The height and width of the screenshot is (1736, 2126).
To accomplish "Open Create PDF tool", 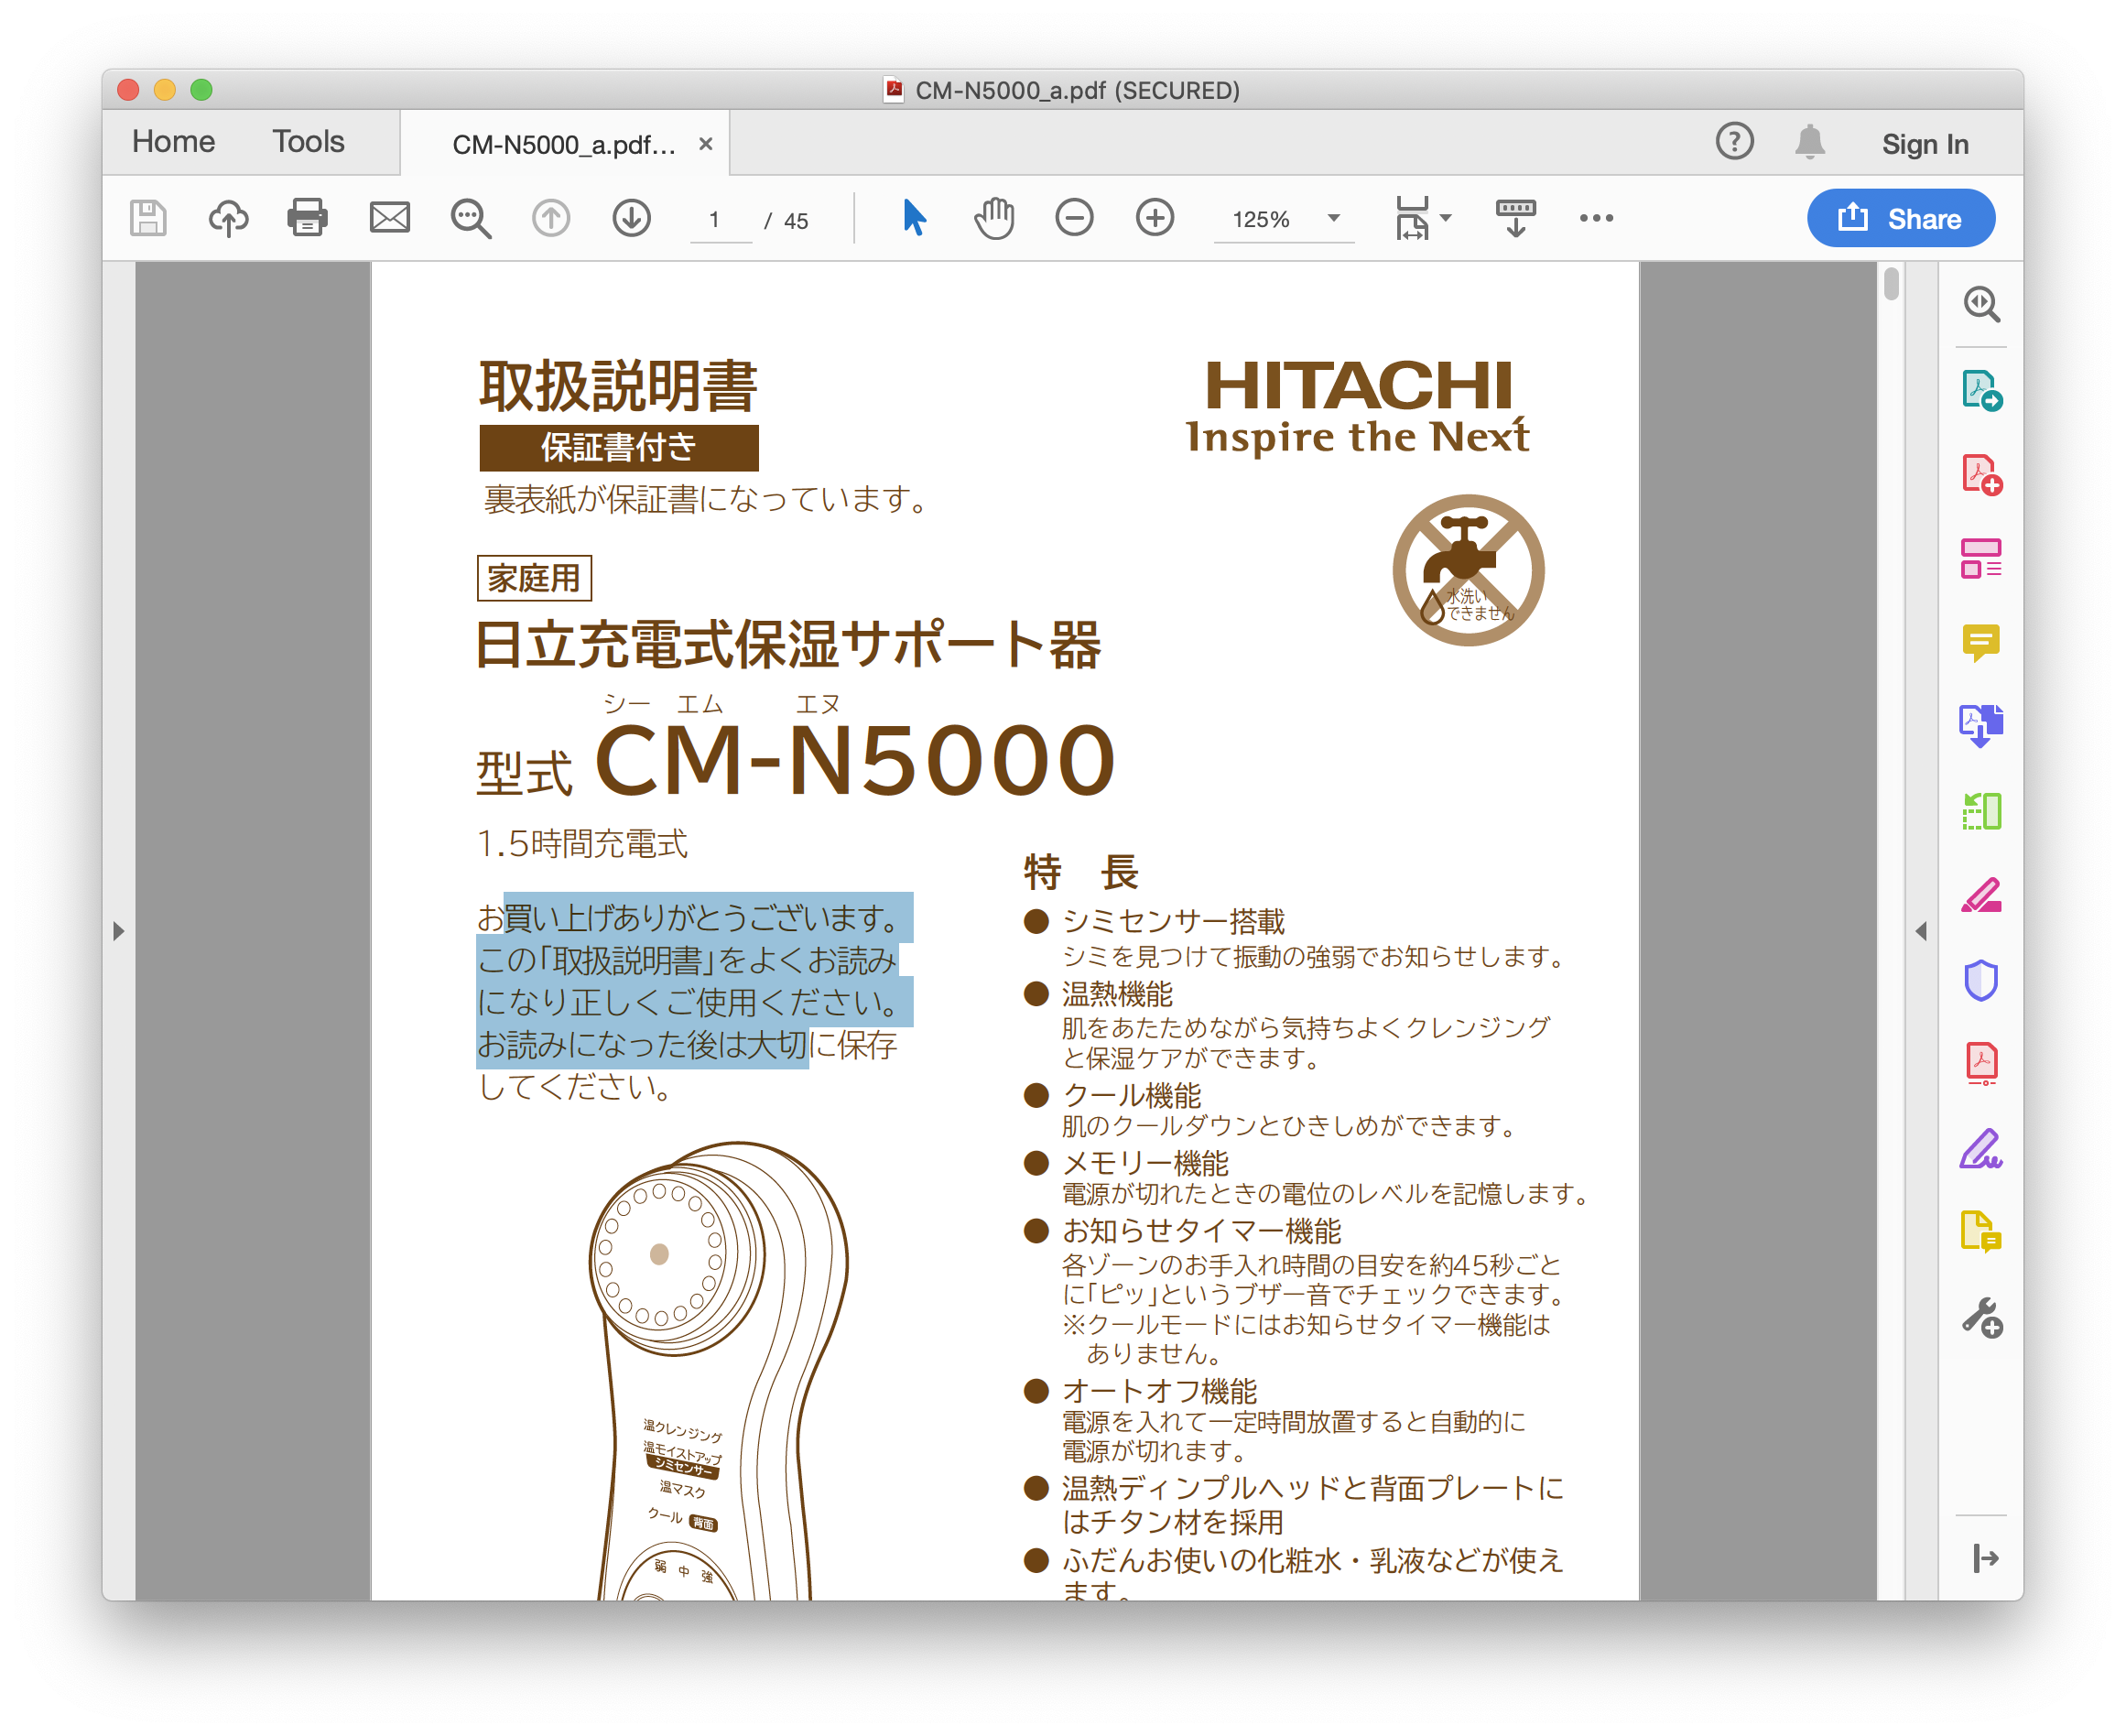I will click(1982, 475).
